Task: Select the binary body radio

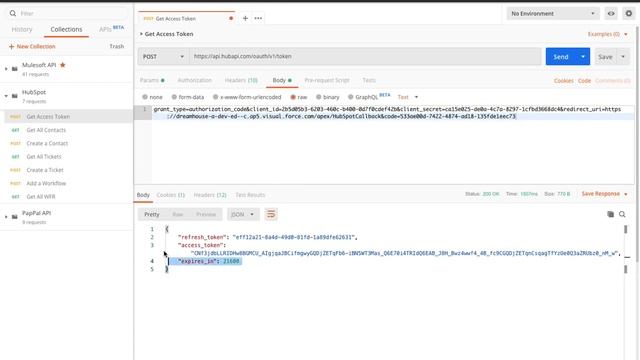Action: tap(319, 97)
